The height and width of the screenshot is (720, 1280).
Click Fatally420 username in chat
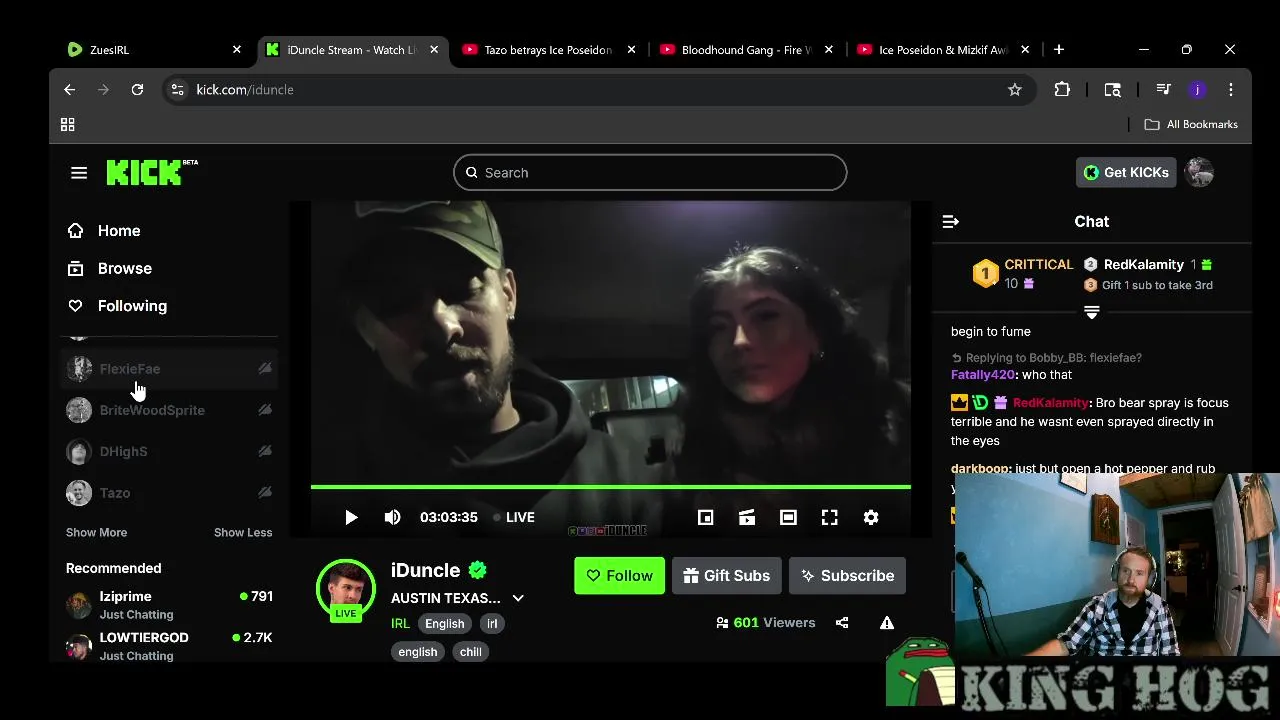point(983,375)
